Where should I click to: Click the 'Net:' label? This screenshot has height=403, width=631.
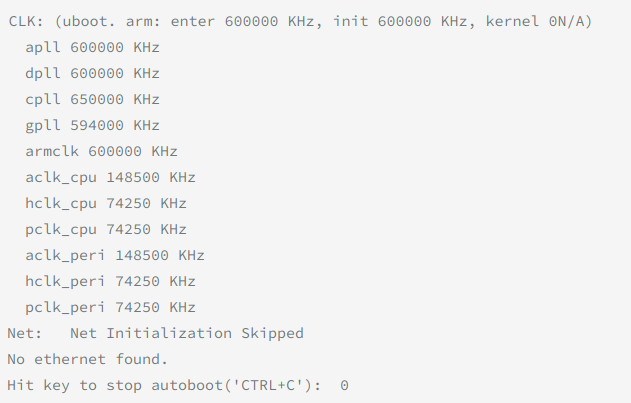(25, 333)
